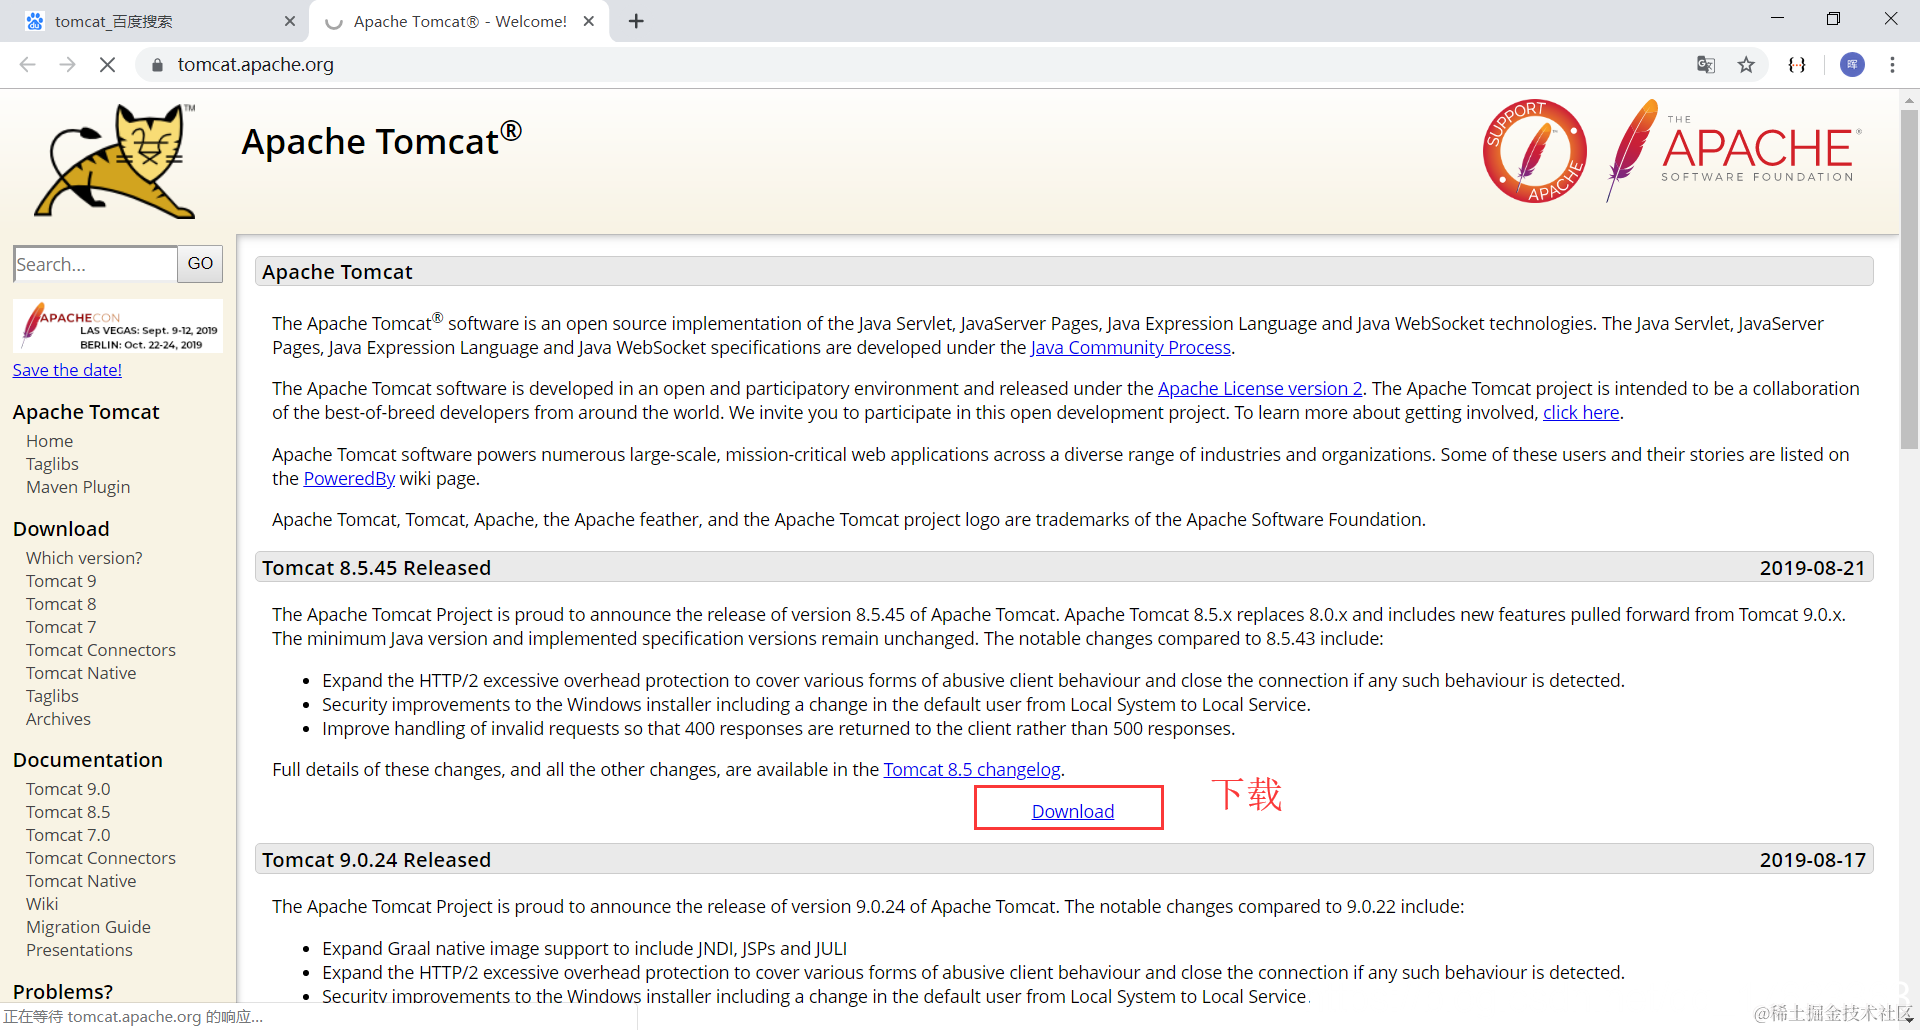Image resolution: width=1920 pixels, height=1030 pixels.
Task: Click the Problems? sidebar heading
Action: tap(63, 992)
